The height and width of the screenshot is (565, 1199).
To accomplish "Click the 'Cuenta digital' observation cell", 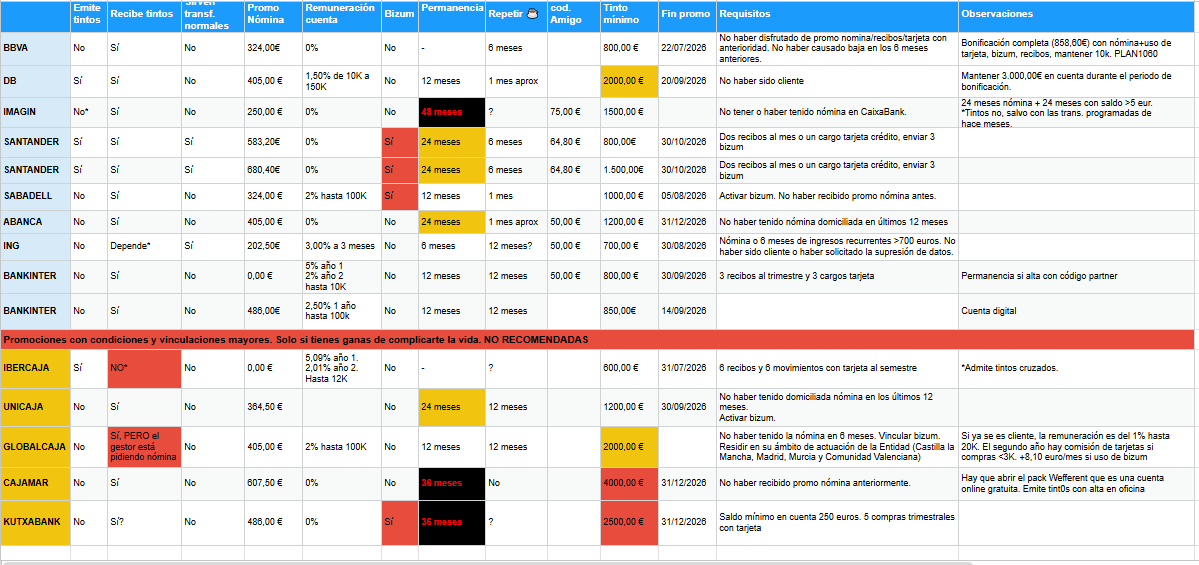I will point(1076,311).
